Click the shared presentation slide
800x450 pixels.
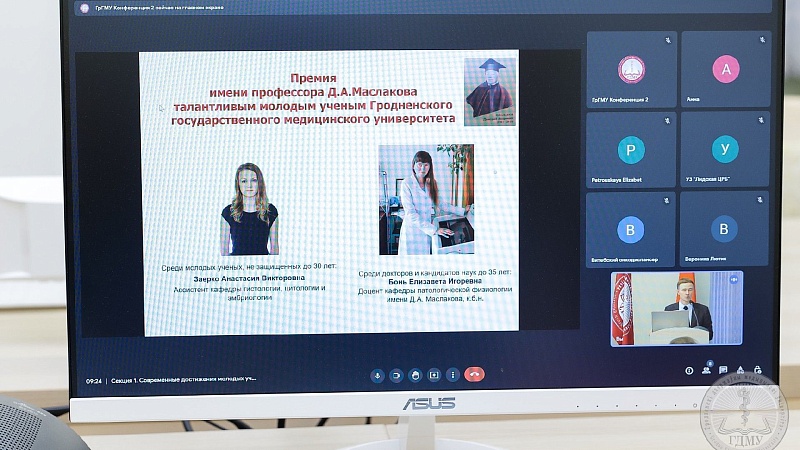[331, 192]
